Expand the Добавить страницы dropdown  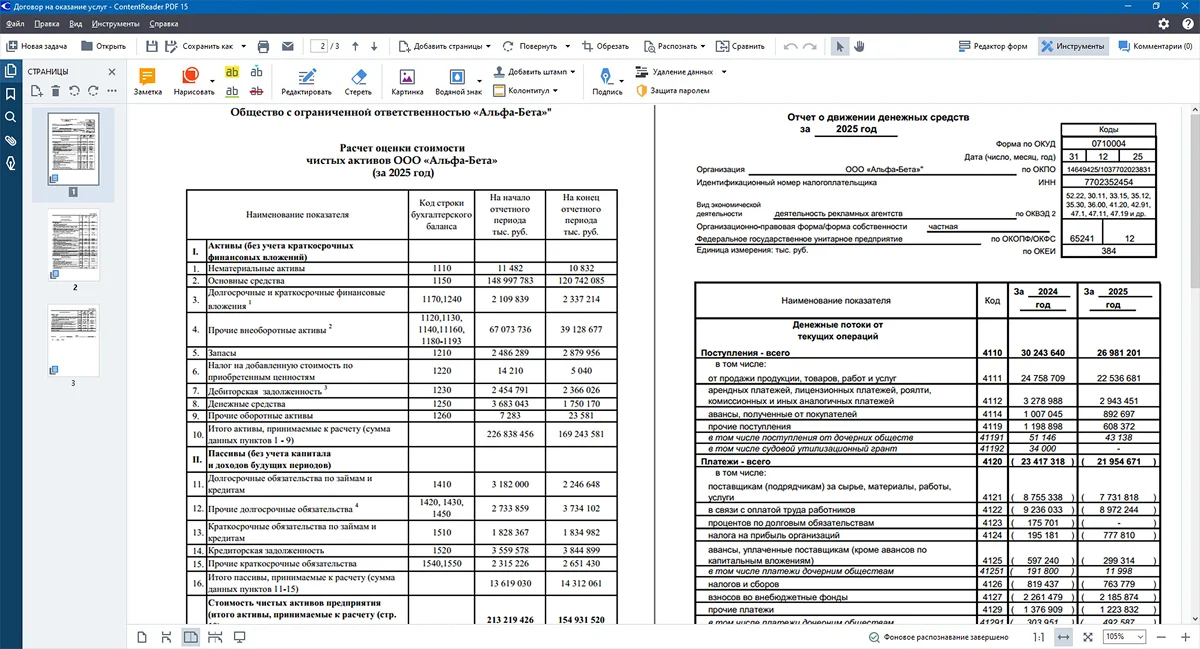[444, 46]
